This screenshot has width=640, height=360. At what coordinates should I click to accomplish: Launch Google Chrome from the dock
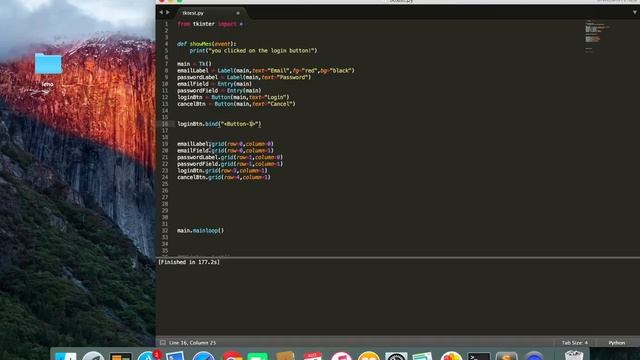tap(232, 356)
